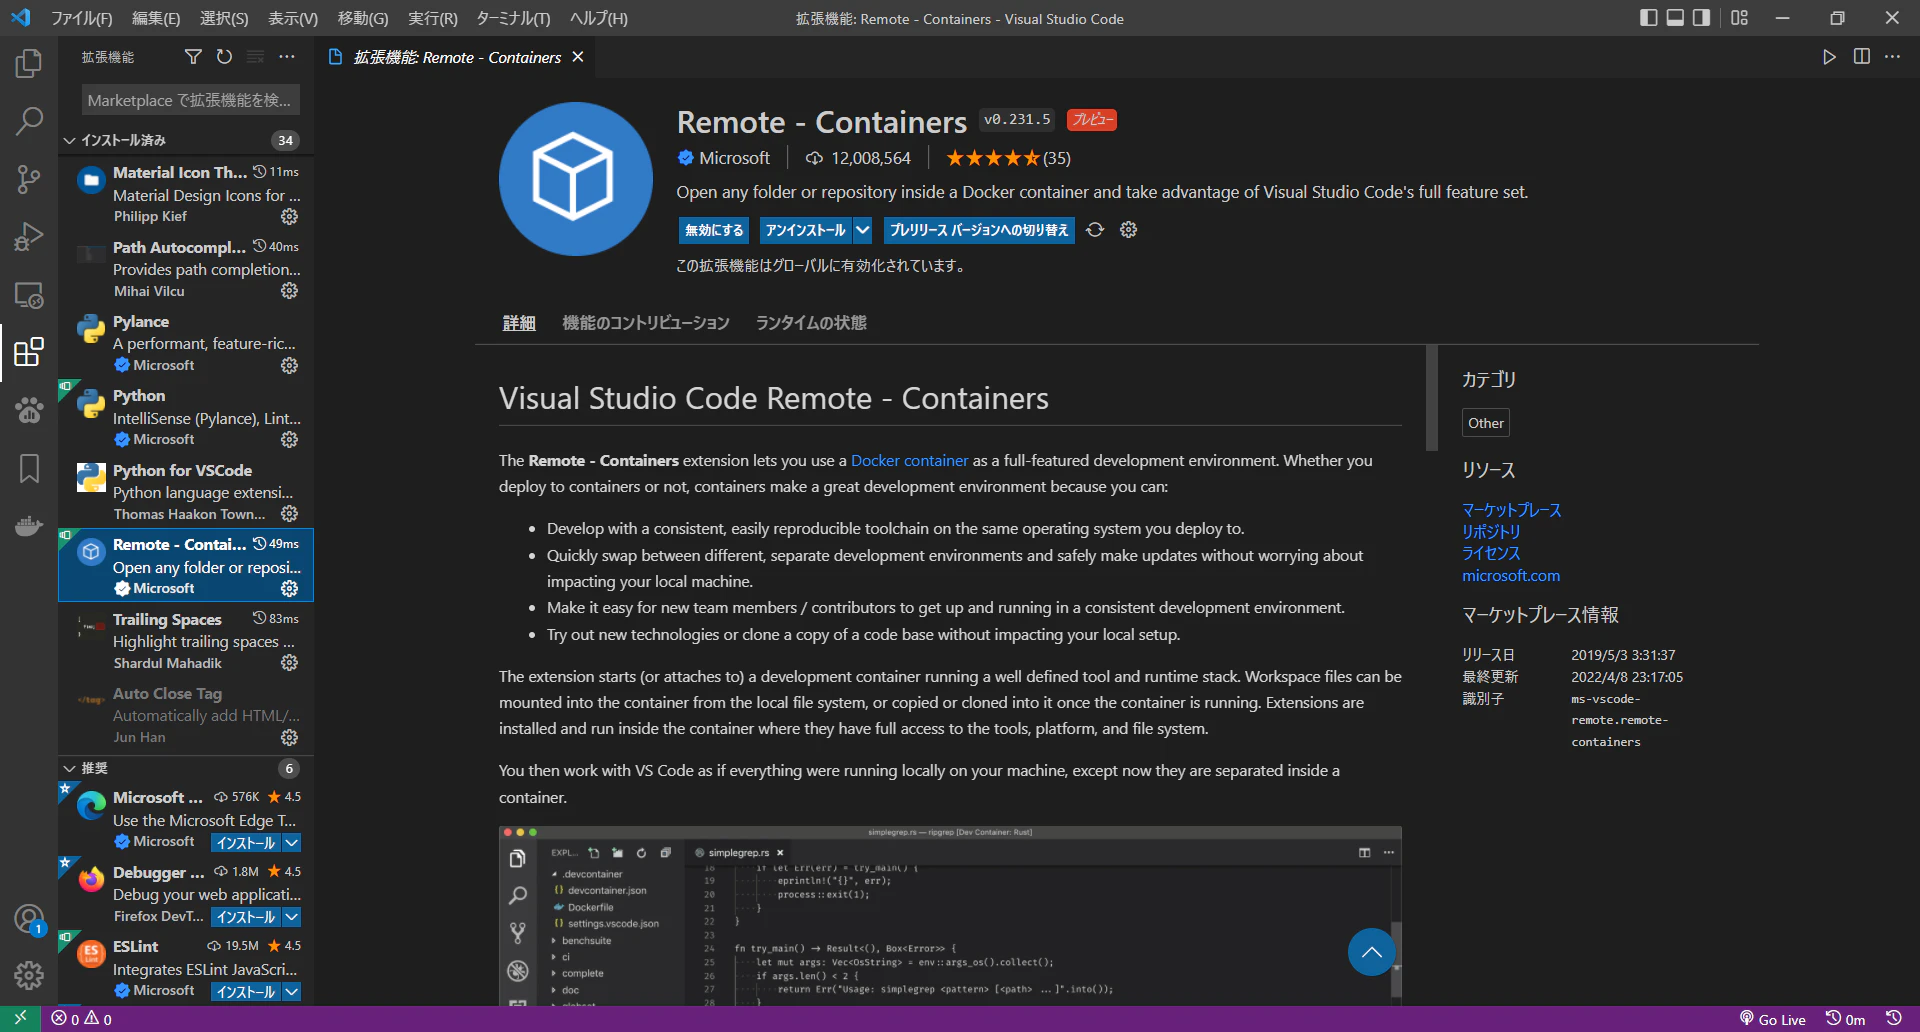Switch to ランタイムの状態 tab
1920x1032 pixels.
(x=811, y=323)
